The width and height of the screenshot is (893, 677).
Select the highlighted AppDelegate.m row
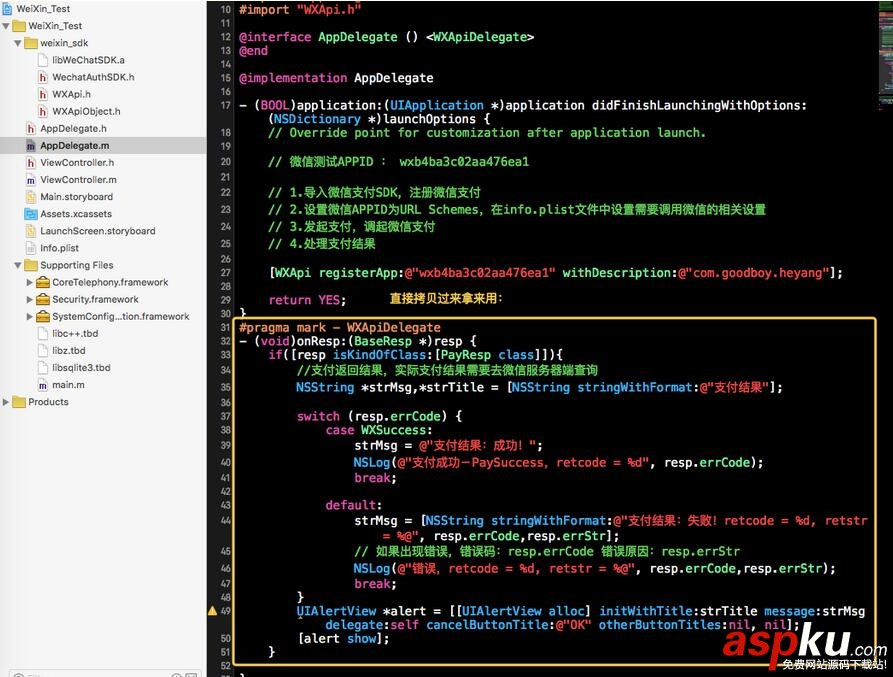(x=103, y=146)
